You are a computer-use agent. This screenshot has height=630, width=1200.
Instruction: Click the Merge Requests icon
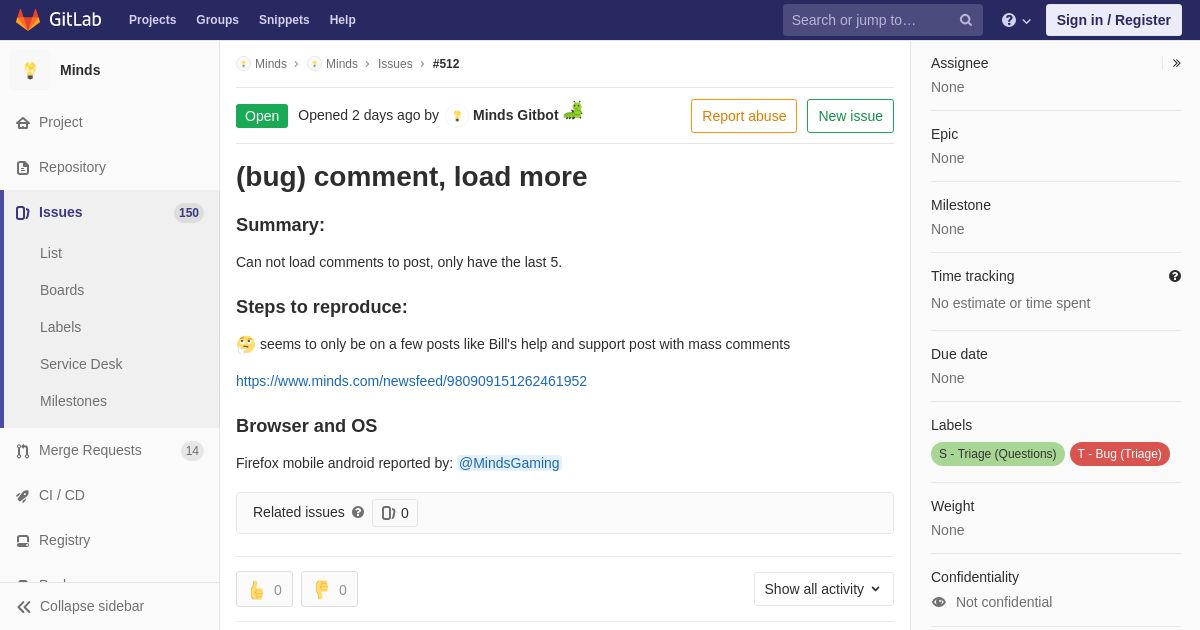click(x=23, y=451)
